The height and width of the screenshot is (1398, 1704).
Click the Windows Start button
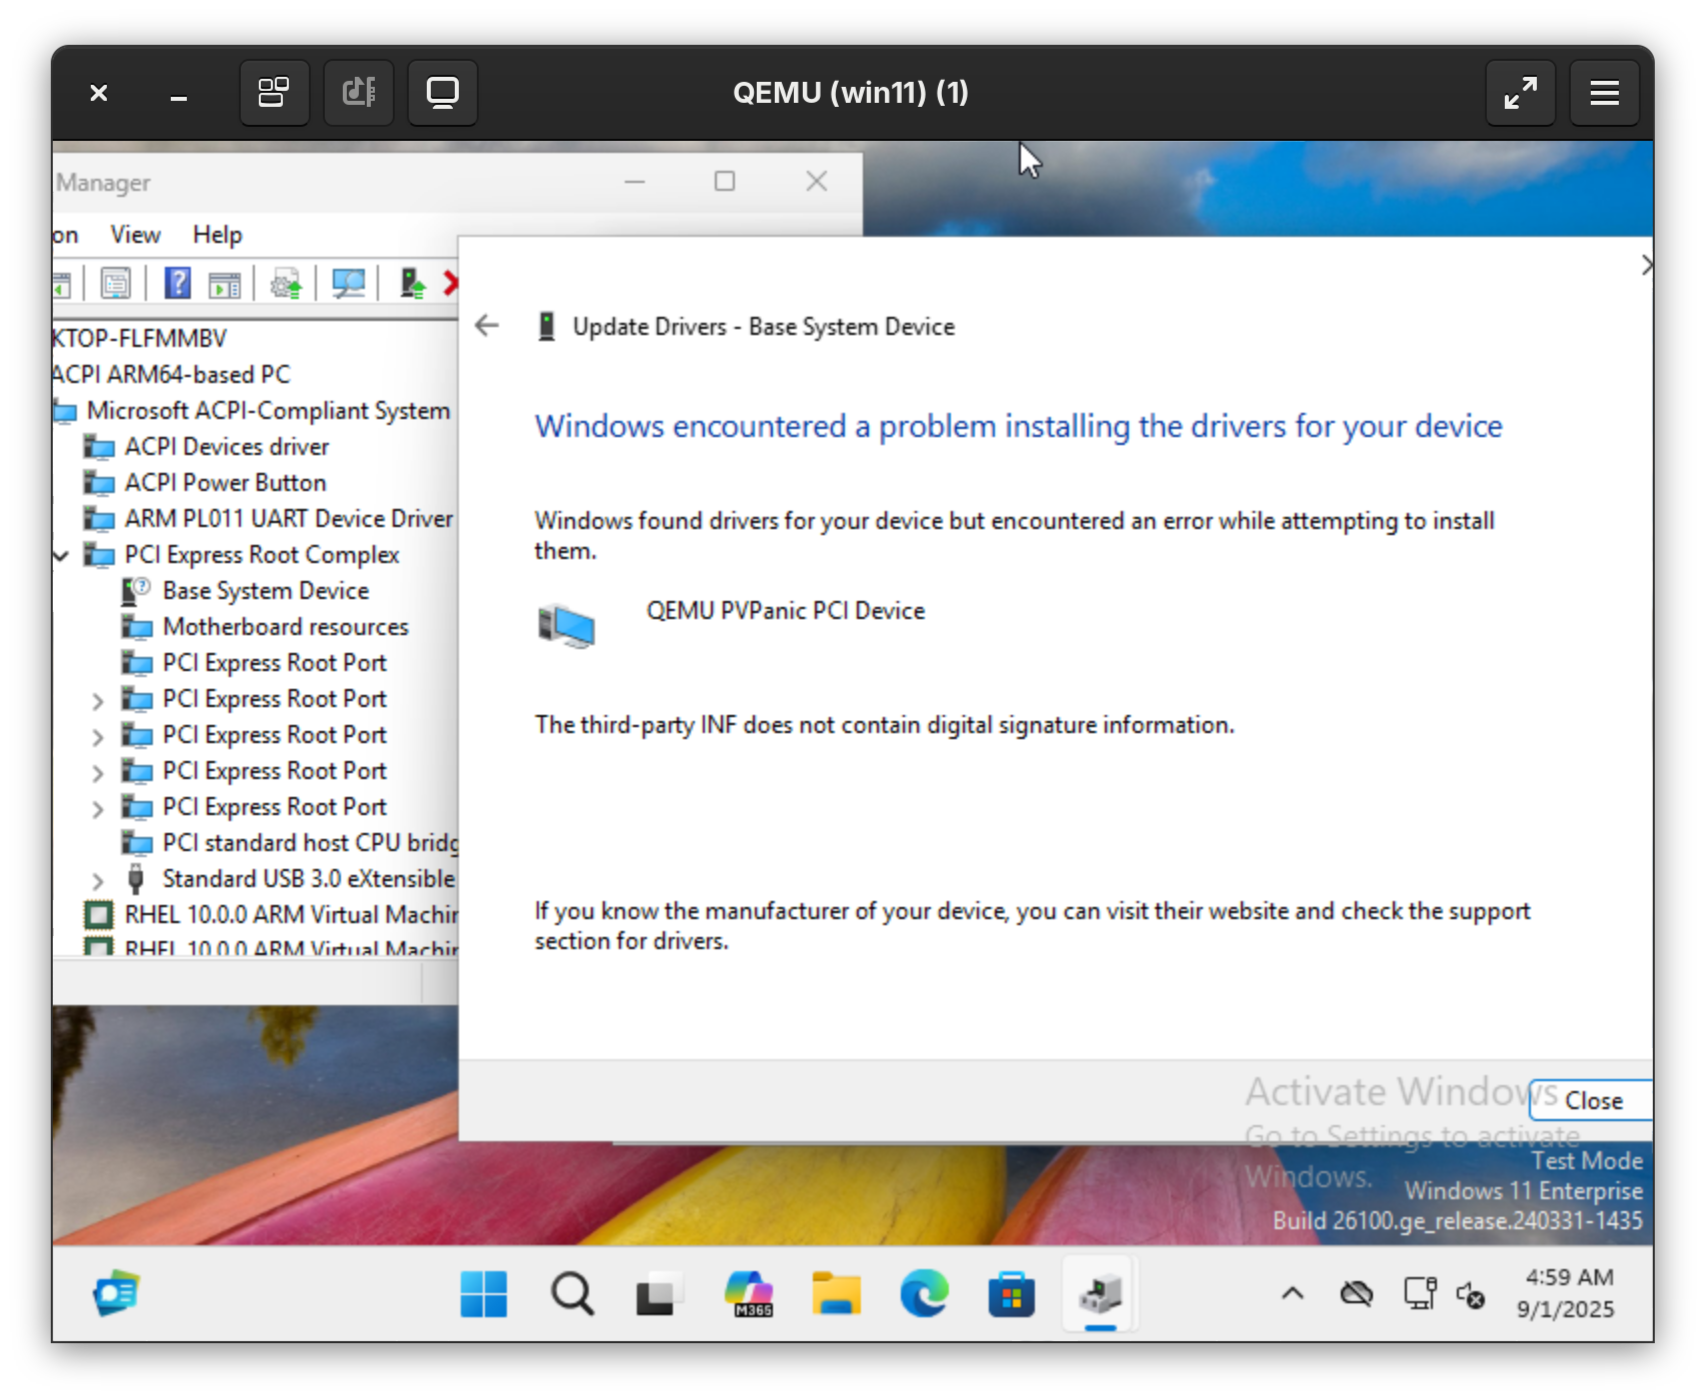pyautogui.click(x=484, y=1294)
